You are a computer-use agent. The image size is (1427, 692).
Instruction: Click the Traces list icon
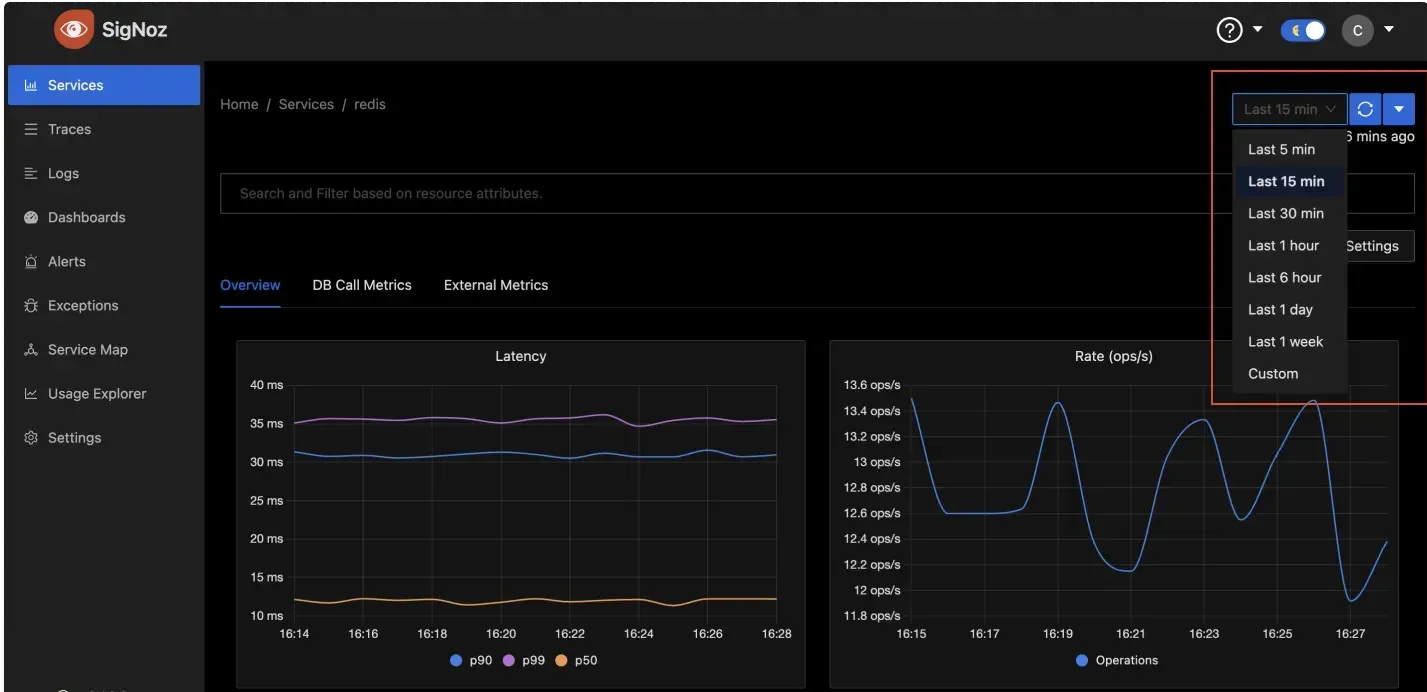(31, 129)
